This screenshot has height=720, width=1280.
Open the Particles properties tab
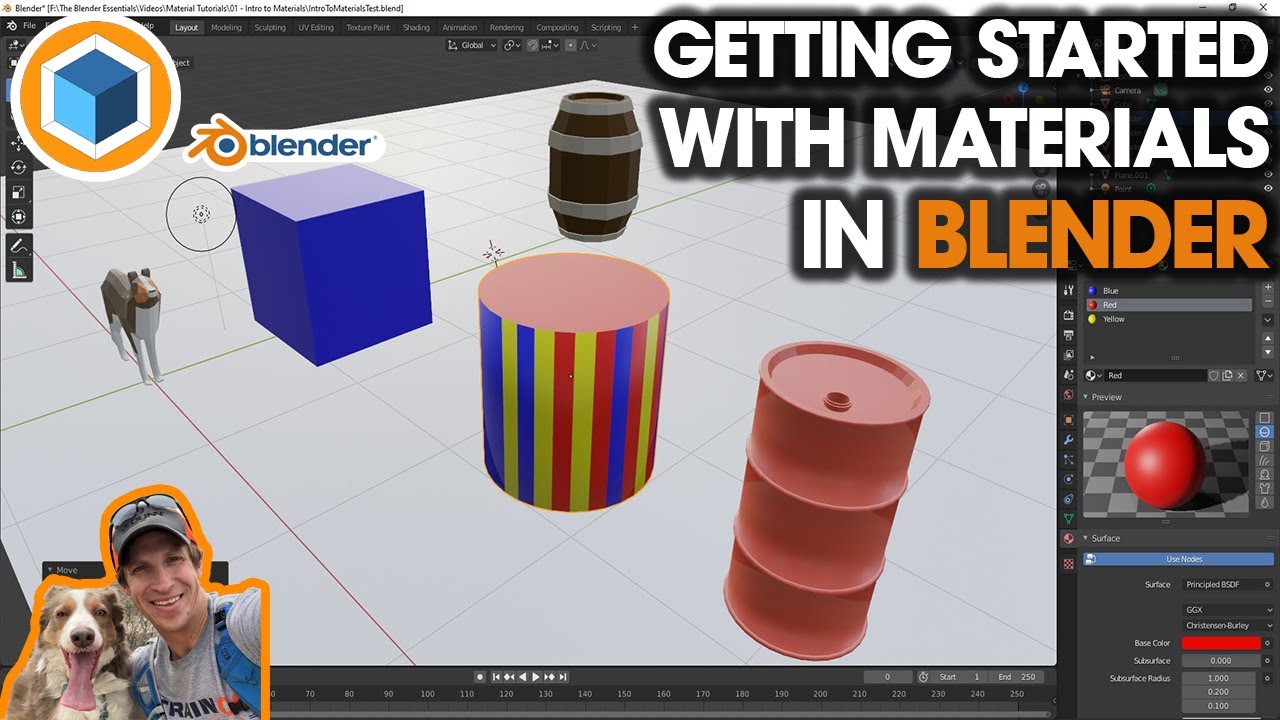pyautogui.click(x=1068, y=459)
